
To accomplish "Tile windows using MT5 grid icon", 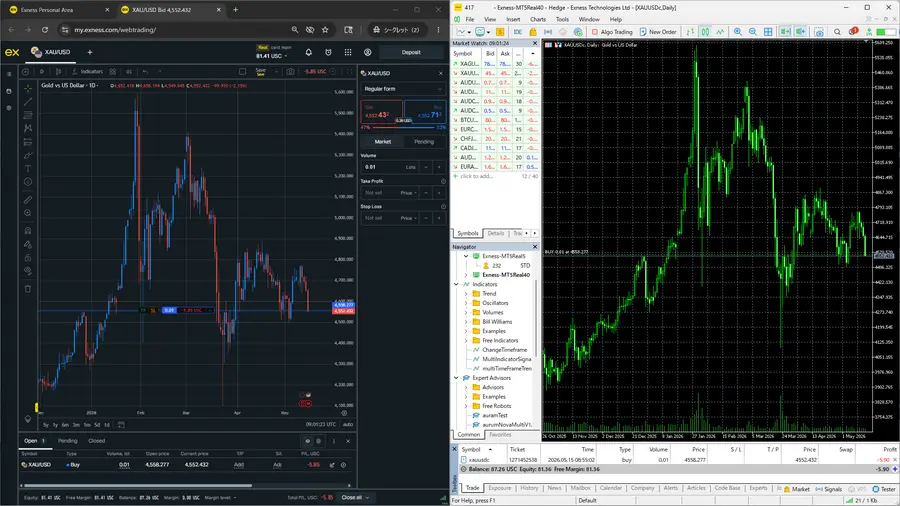I will pyautogui.click(x=768, y=32).
